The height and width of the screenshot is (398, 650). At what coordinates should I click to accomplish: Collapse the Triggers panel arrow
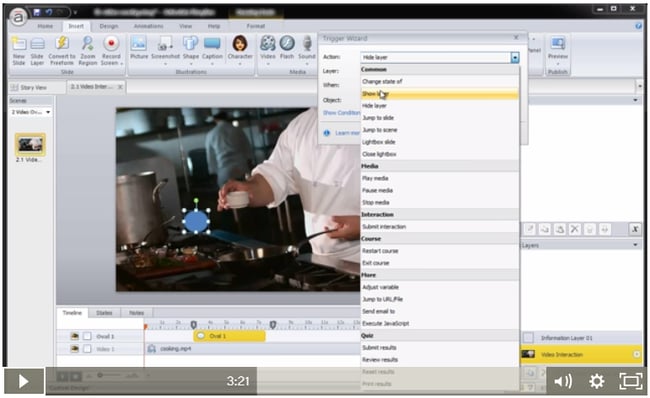click(635, 100)
